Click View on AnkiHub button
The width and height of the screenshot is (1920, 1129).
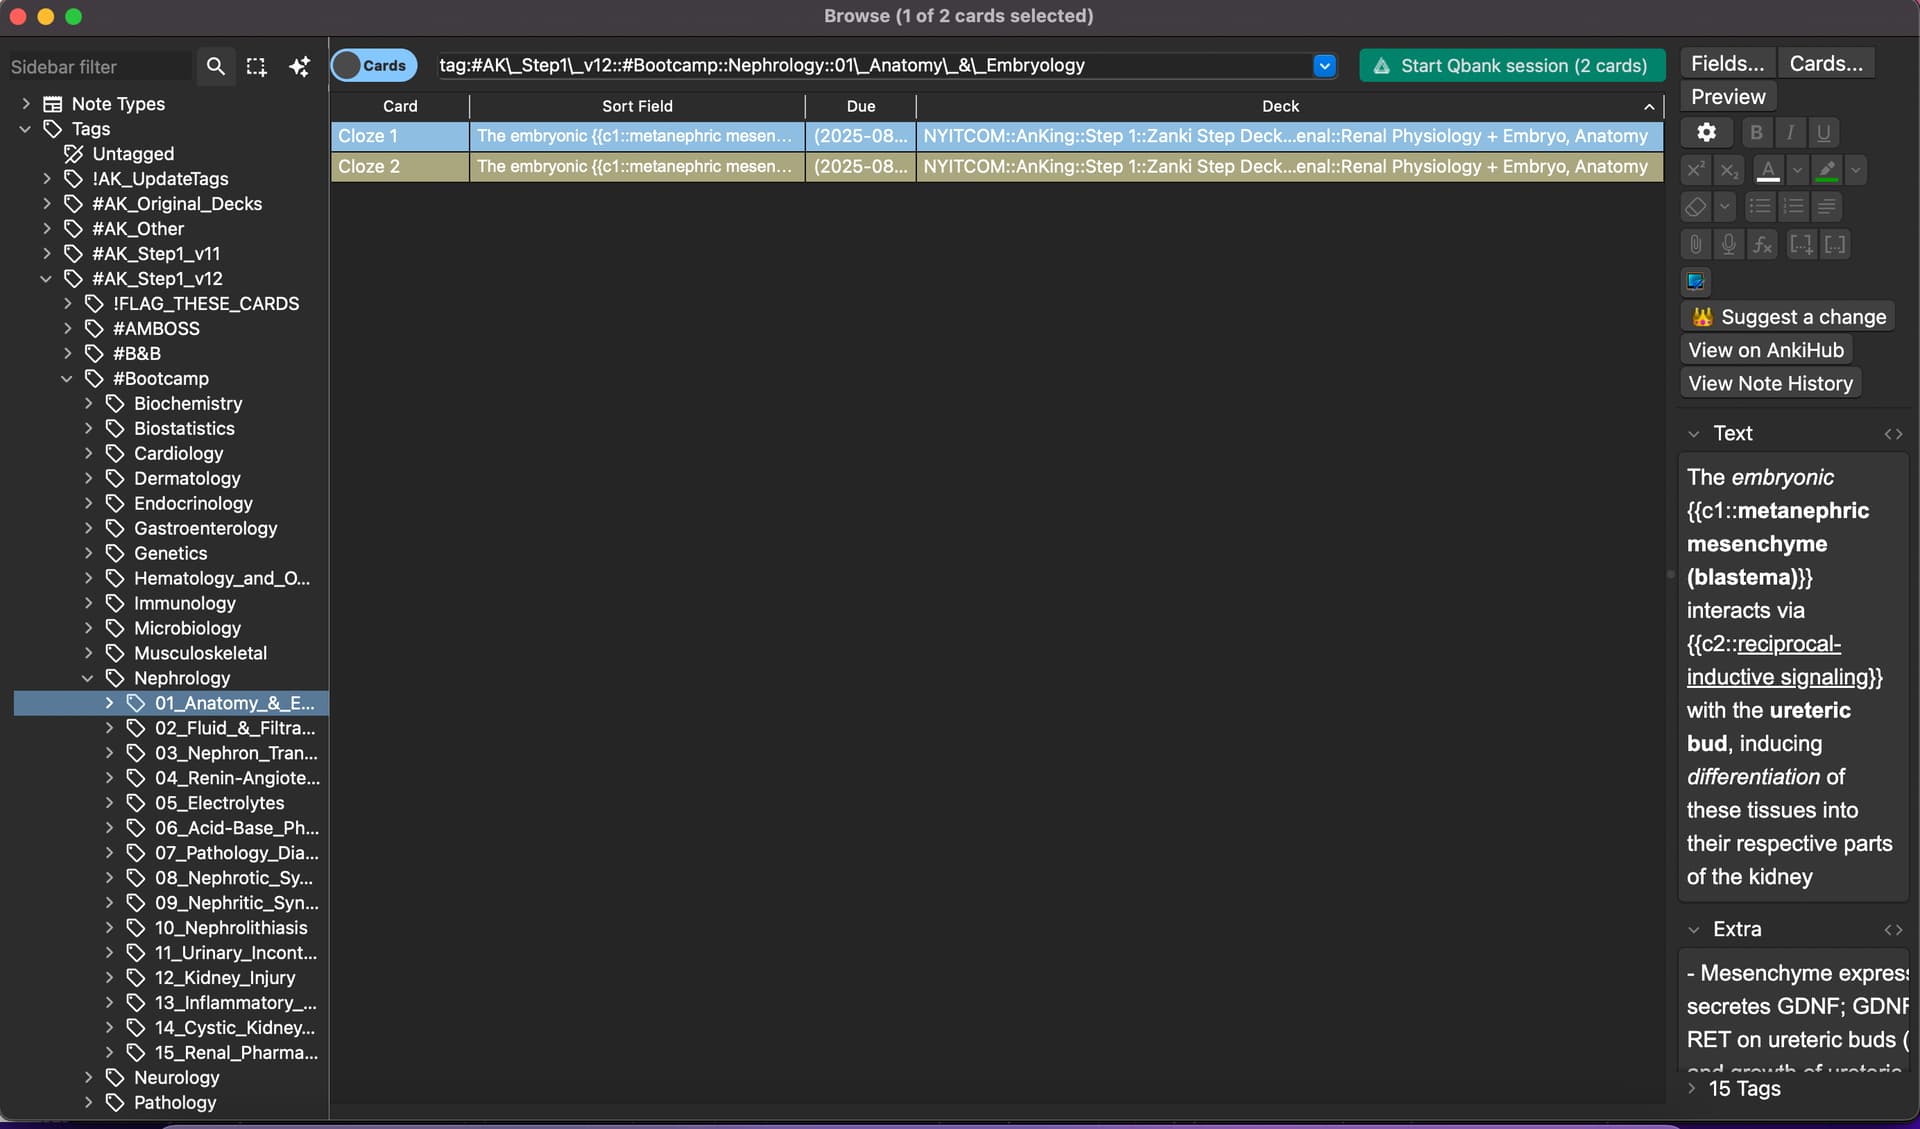pos(1765,350)
